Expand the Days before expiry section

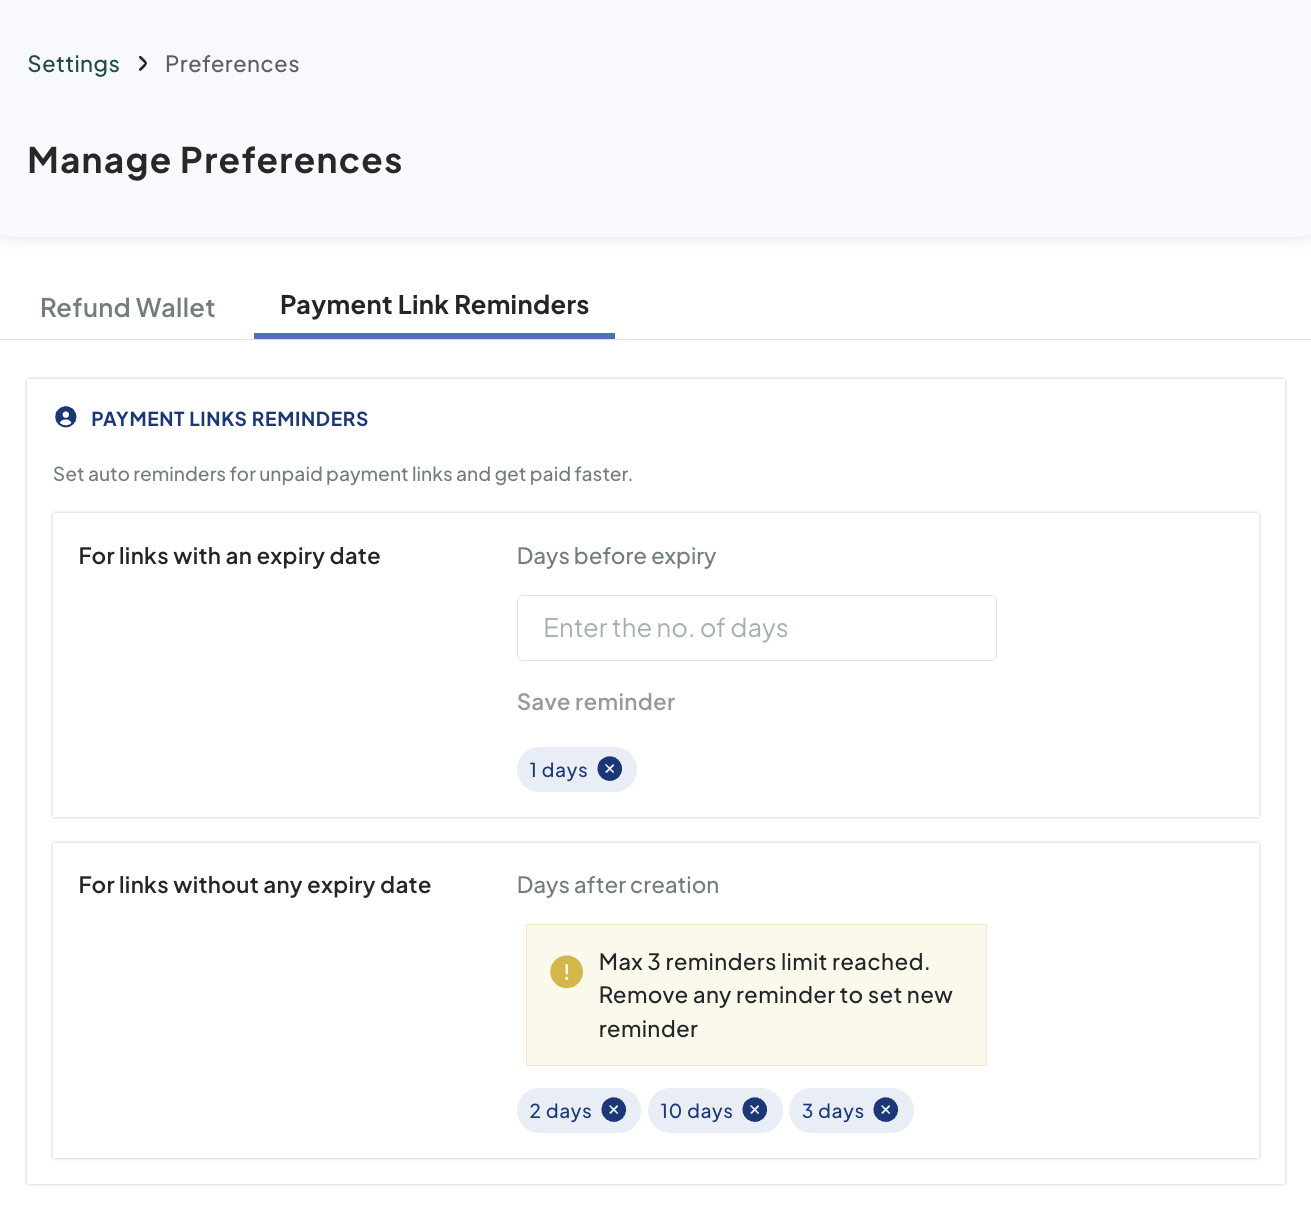(x=616, y=555)
